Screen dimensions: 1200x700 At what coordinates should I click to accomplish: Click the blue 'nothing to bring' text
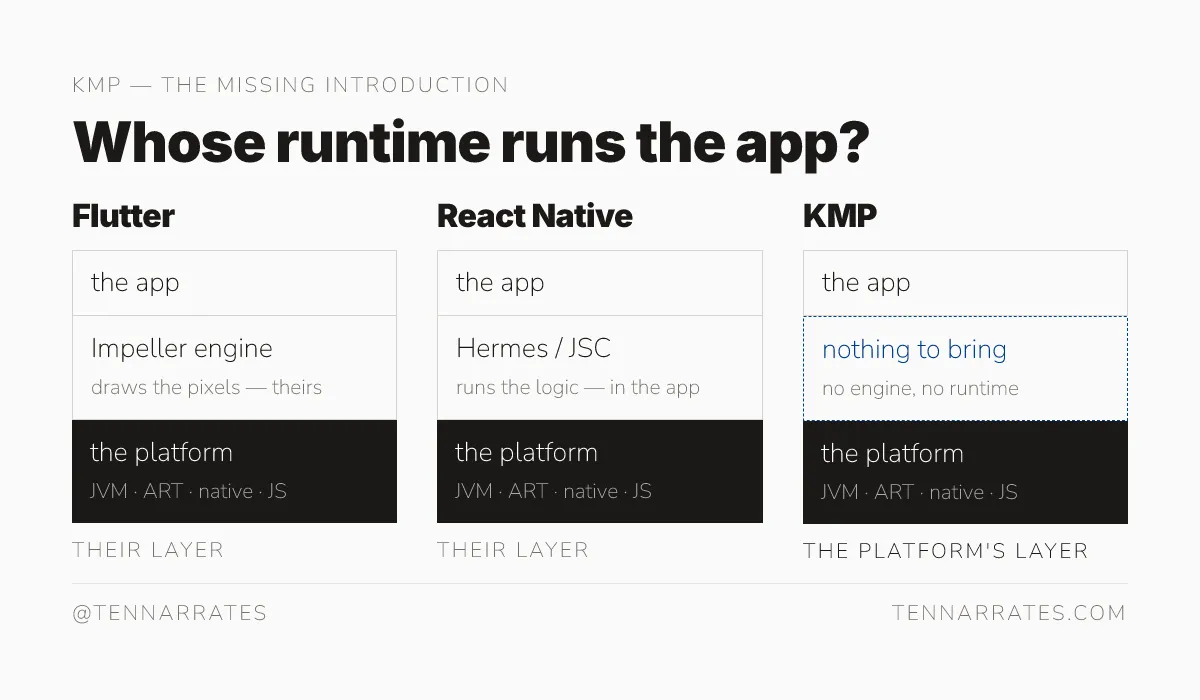pyautogui.click(x=914, y=350)
